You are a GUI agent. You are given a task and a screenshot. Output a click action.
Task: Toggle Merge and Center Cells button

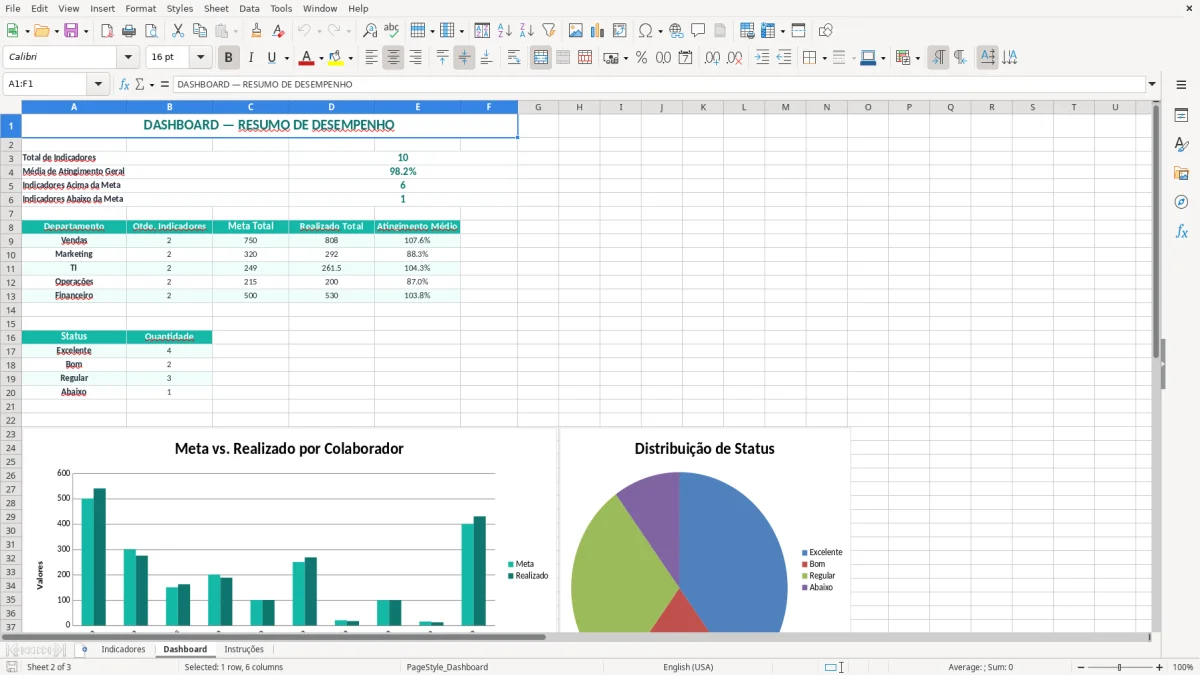pos(541,58)
